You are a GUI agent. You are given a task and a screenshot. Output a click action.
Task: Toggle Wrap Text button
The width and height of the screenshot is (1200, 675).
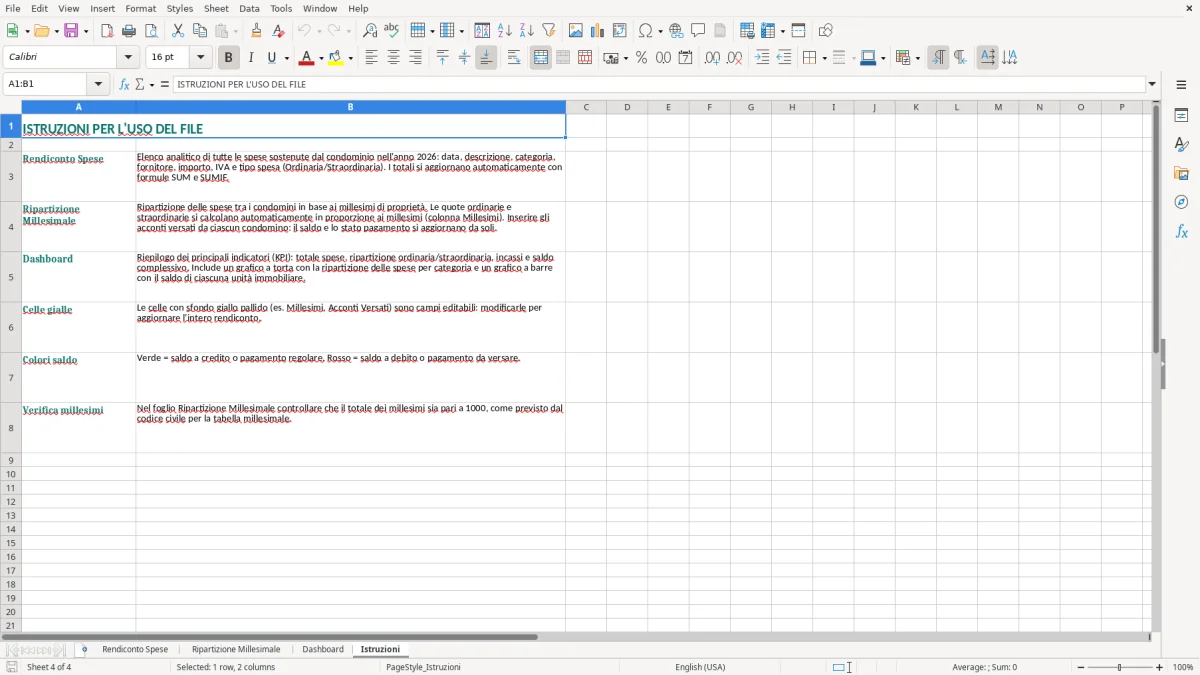click(x=514, y=58)
